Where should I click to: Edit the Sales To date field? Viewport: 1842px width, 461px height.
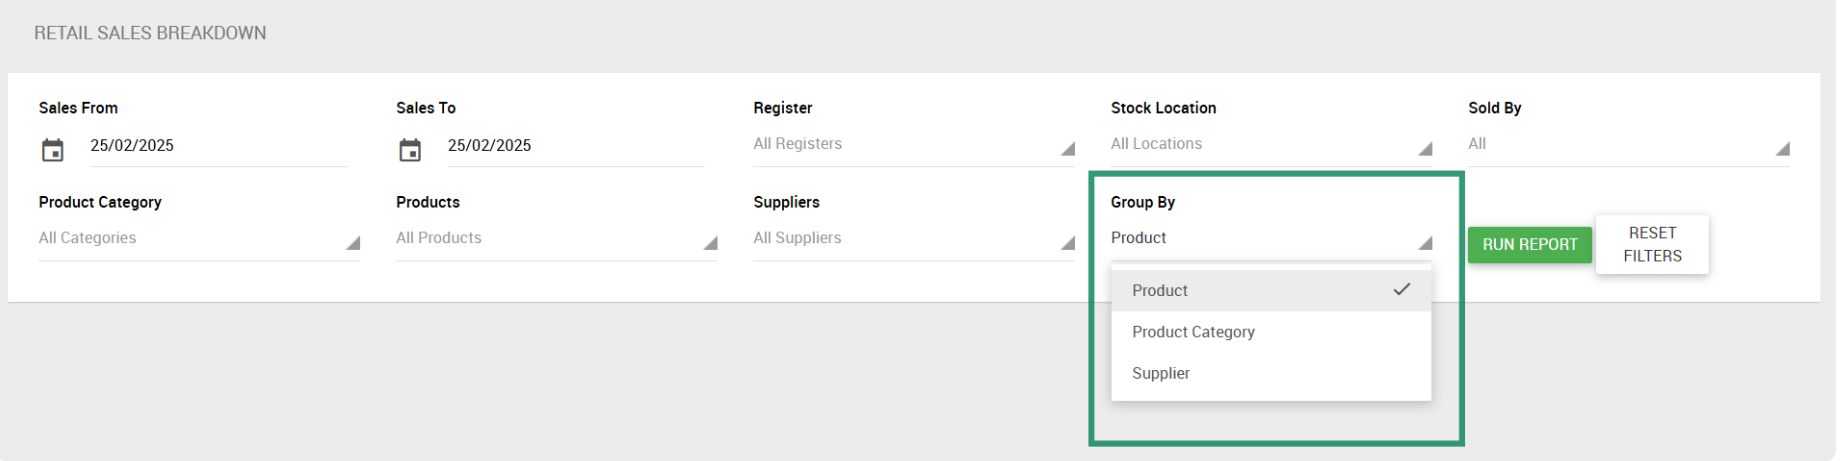tap(575, 146)
